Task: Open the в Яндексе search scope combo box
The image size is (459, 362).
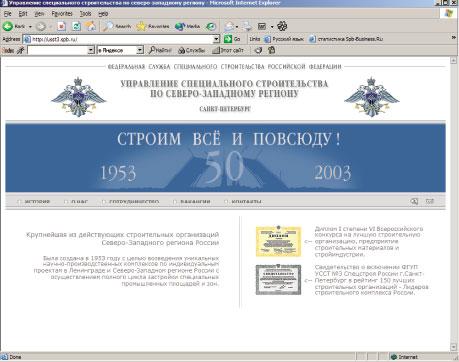Action: click(120, 50)
